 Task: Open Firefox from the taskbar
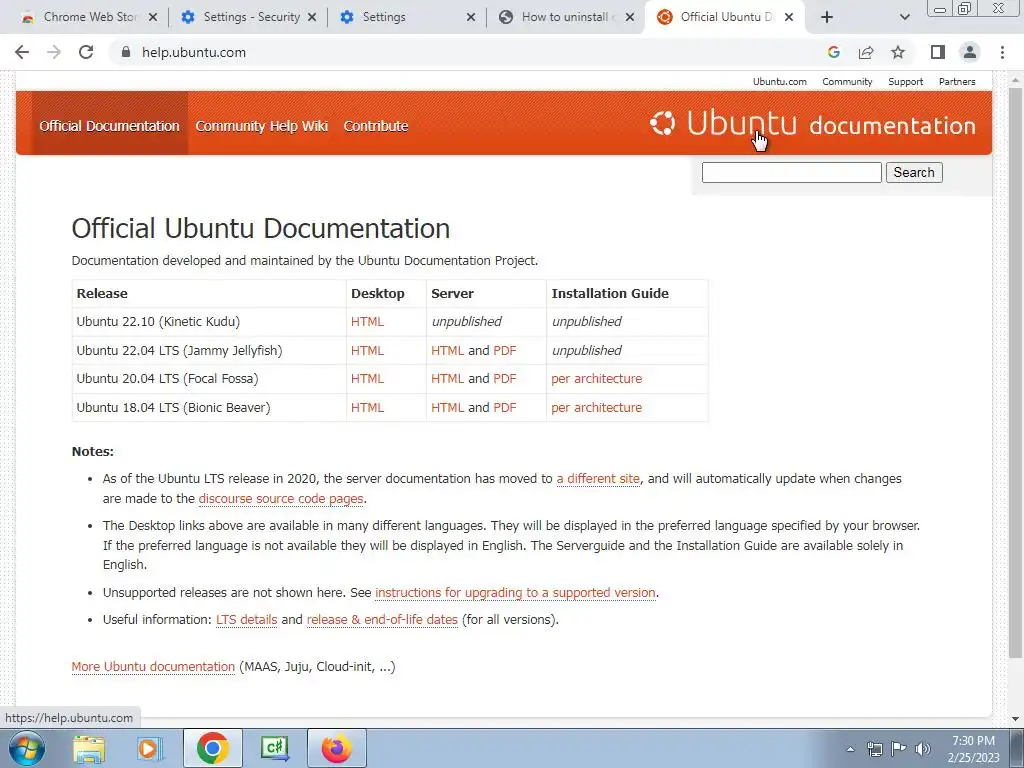click(336, 748)
